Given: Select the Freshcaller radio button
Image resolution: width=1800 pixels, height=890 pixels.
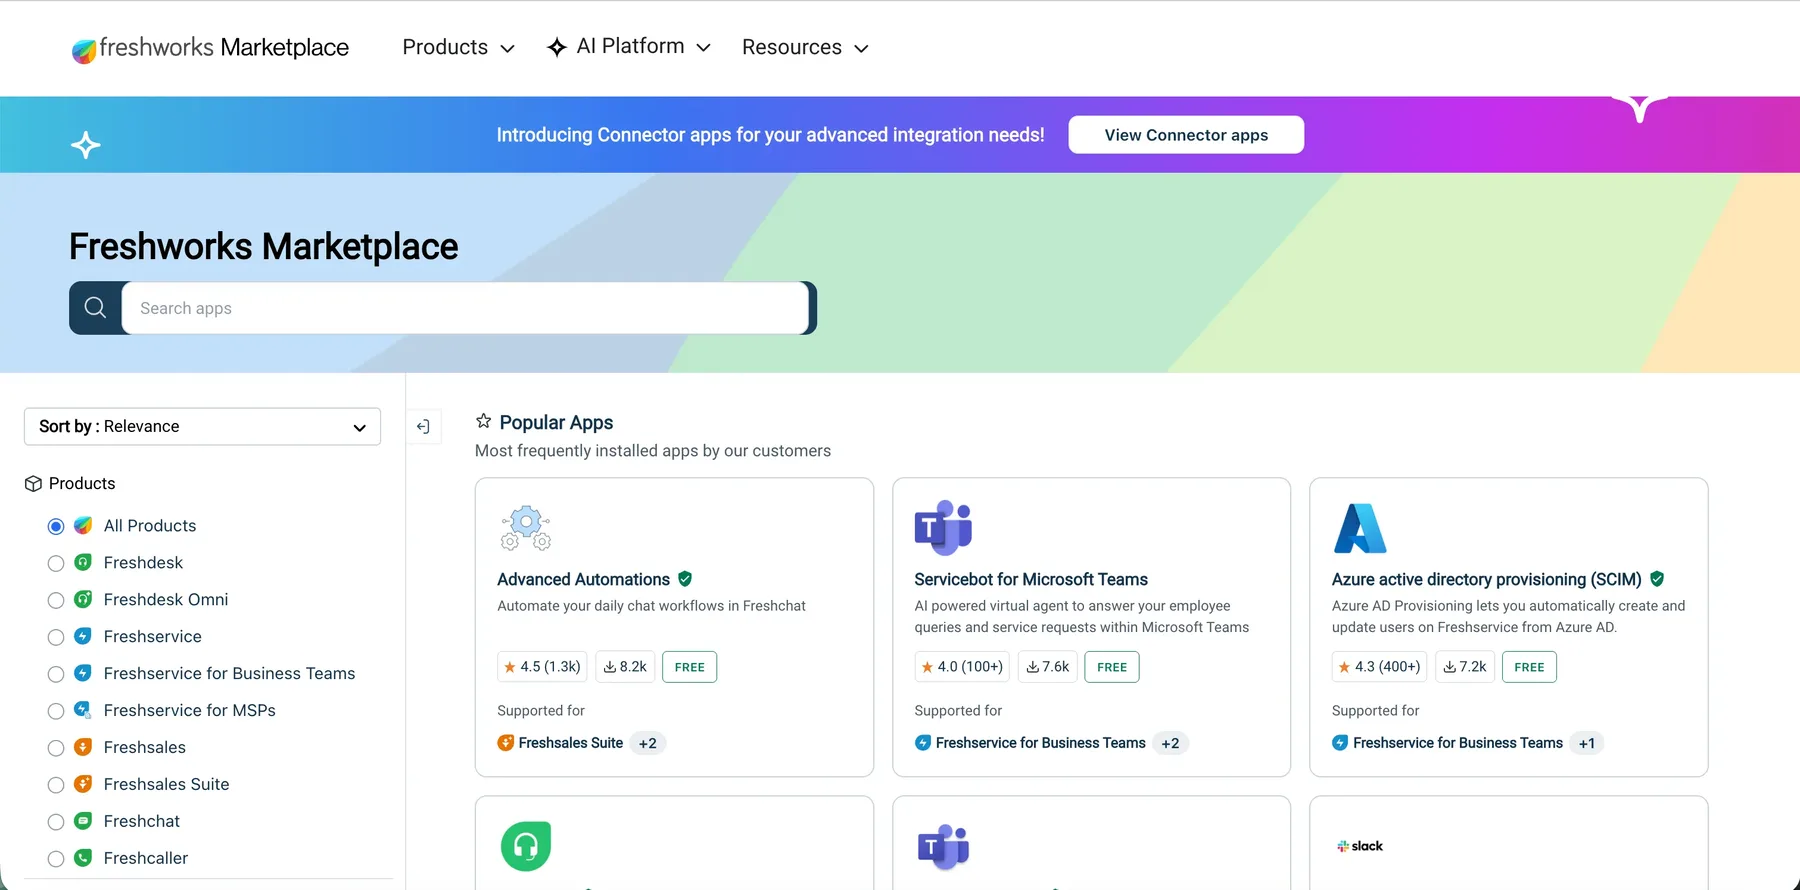Looking at the screenshot, I should tap(56, 859).
